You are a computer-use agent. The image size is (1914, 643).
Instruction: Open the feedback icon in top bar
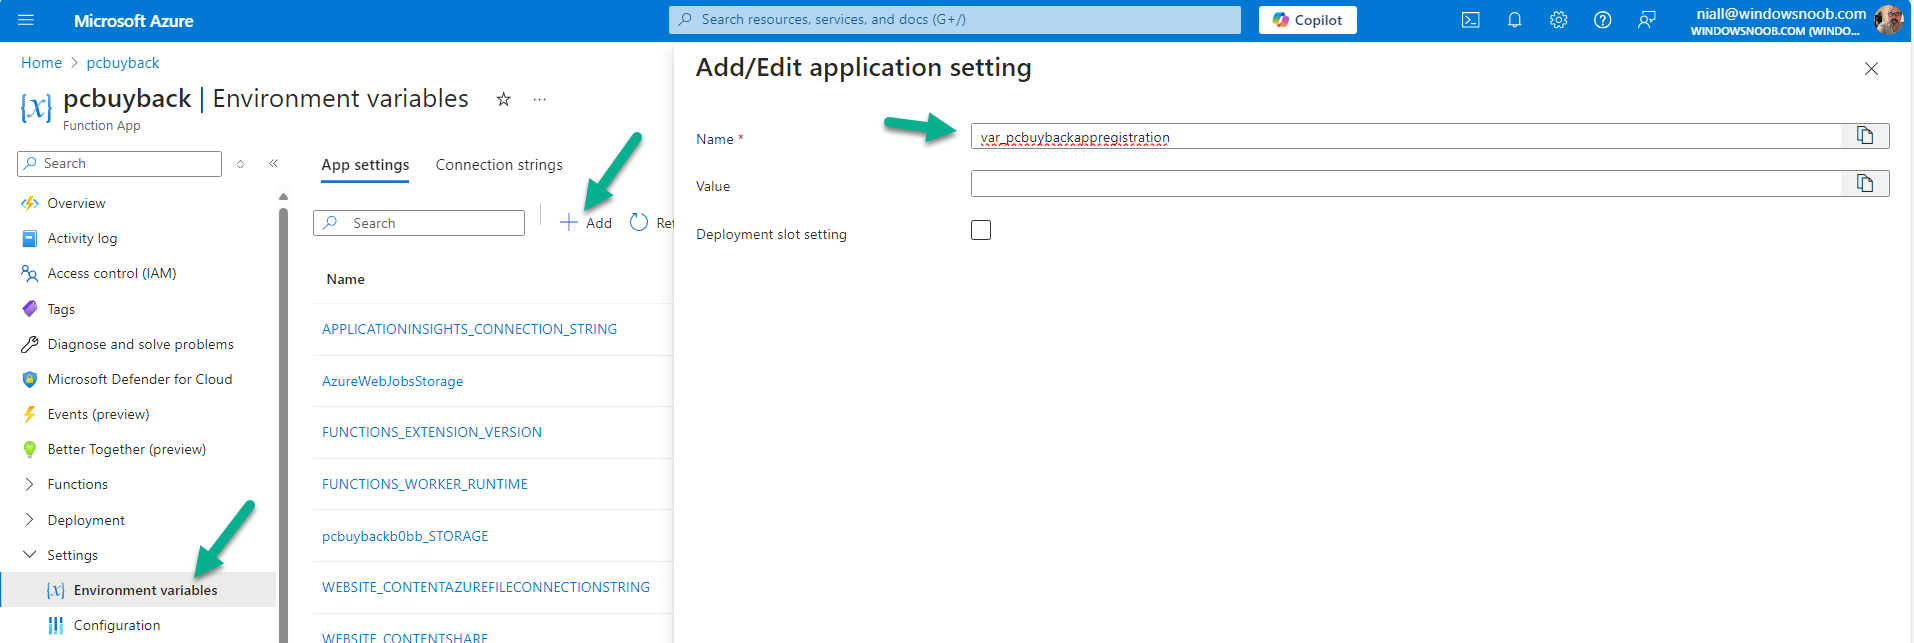coord(1647,20)
